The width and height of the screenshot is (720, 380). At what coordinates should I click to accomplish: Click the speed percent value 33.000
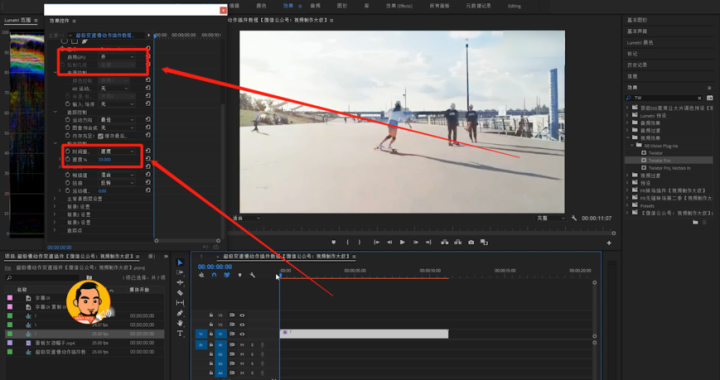[x=104, y=159]
